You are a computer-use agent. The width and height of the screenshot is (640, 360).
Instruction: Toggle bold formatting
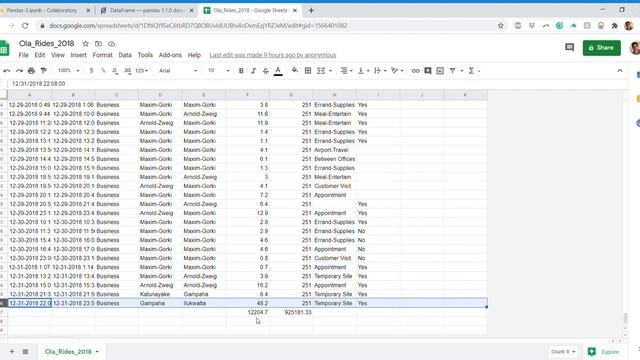(x=241, y=71)
